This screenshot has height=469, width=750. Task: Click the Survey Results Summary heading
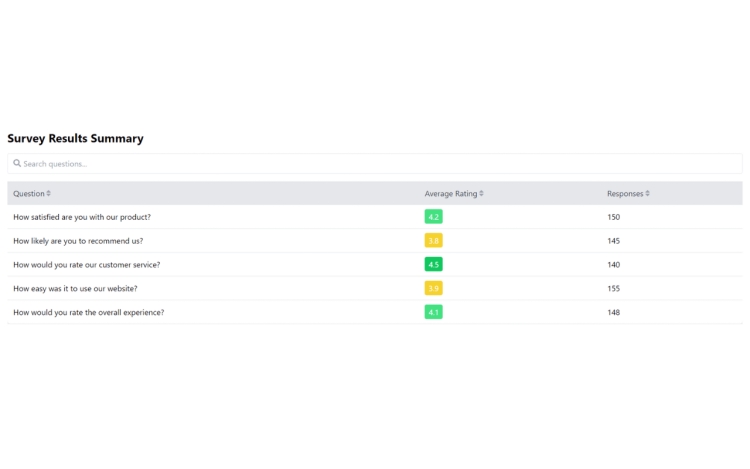(75, 139)
